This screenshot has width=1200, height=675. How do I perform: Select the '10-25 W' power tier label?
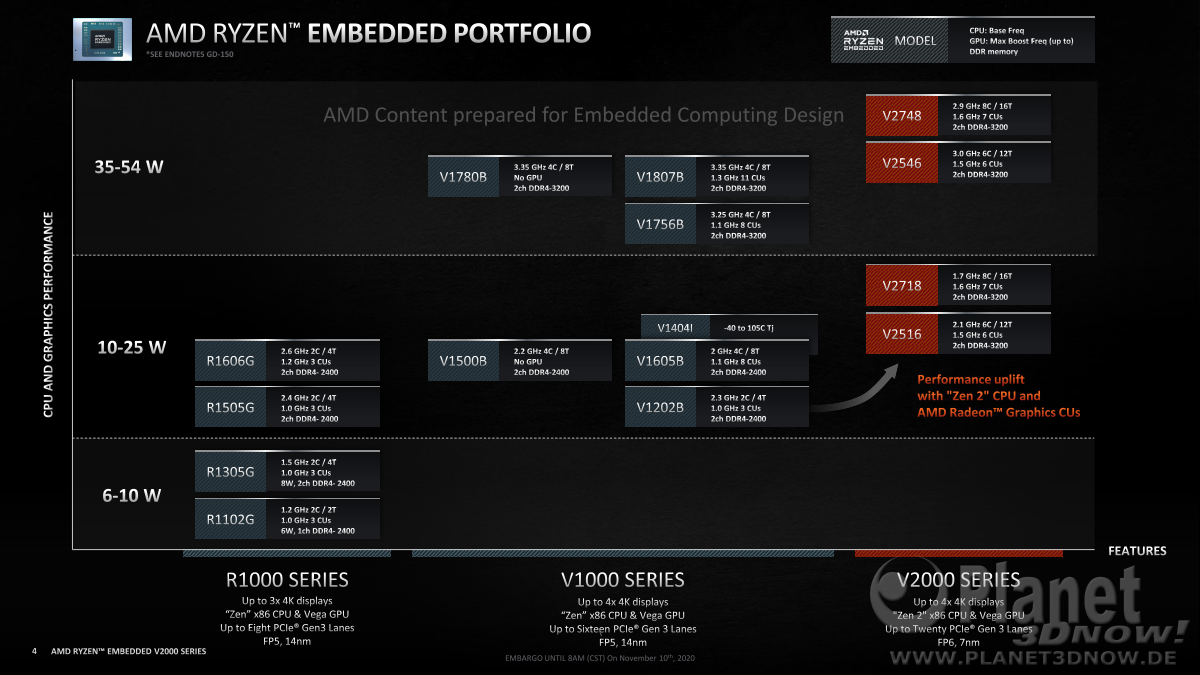(x=130, y=347)
